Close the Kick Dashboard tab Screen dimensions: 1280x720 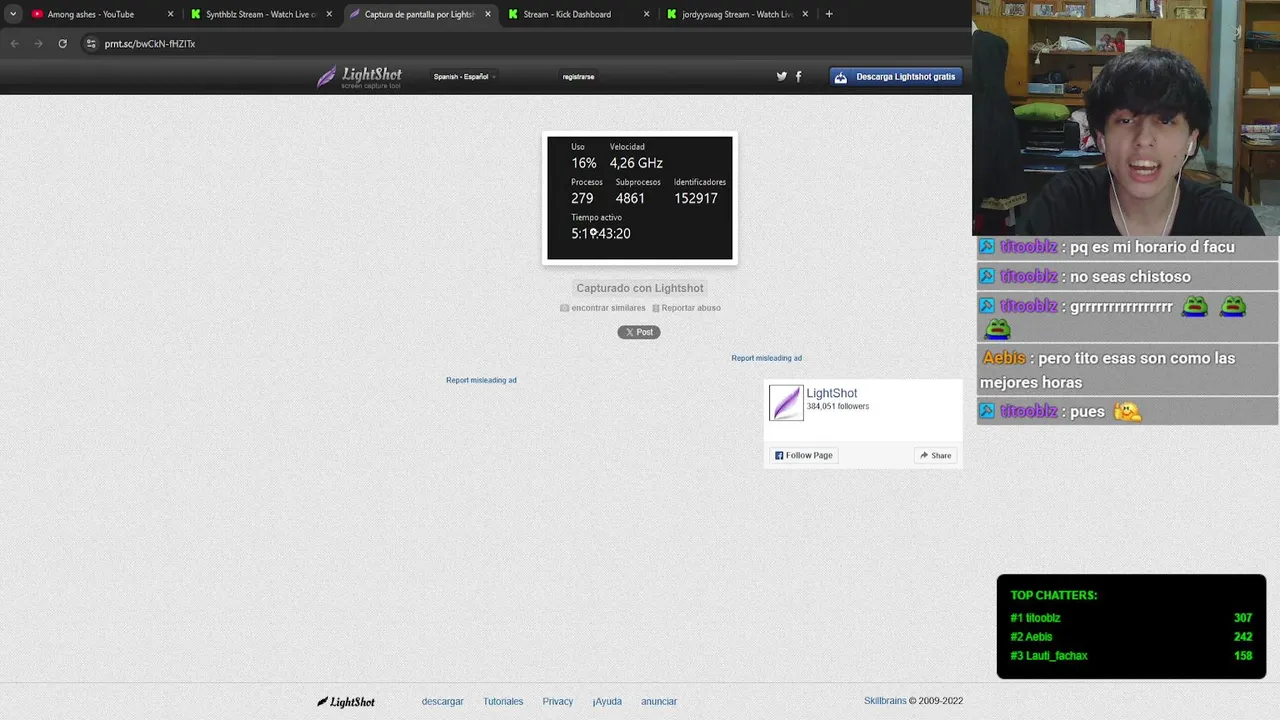tap(646, 14)
